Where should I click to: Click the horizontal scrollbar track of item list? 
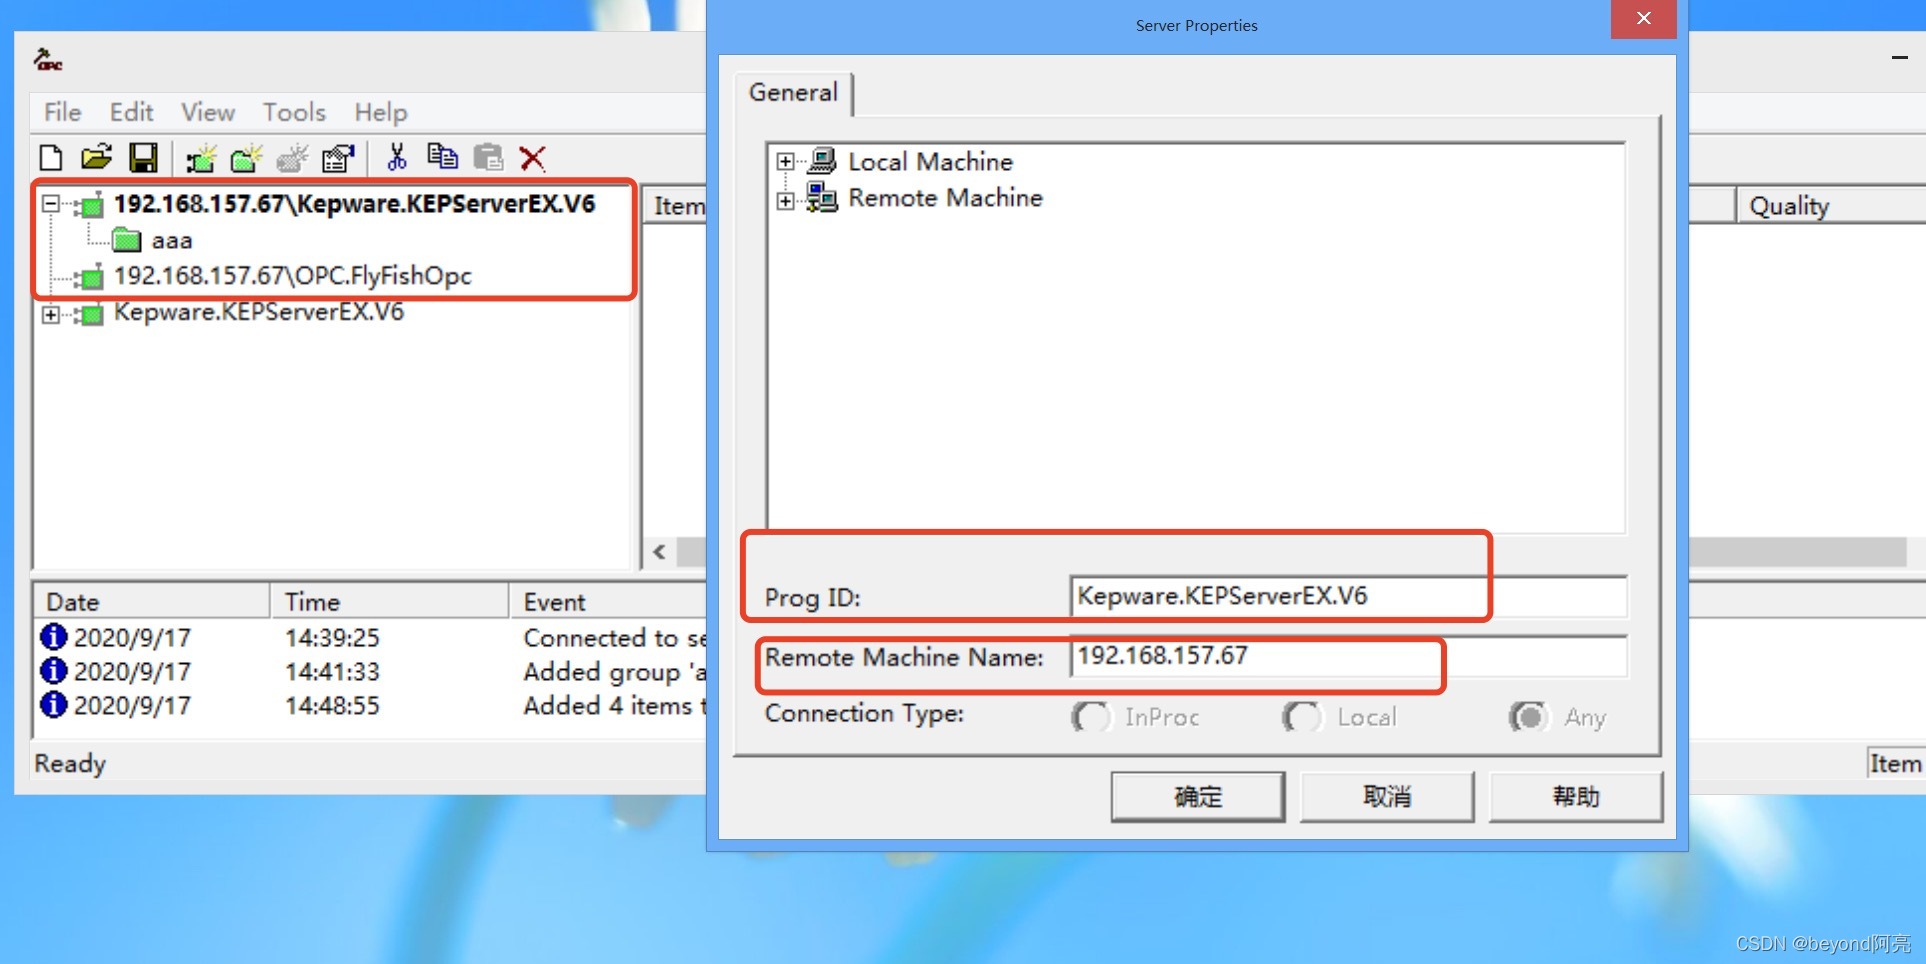point(1796,552)
